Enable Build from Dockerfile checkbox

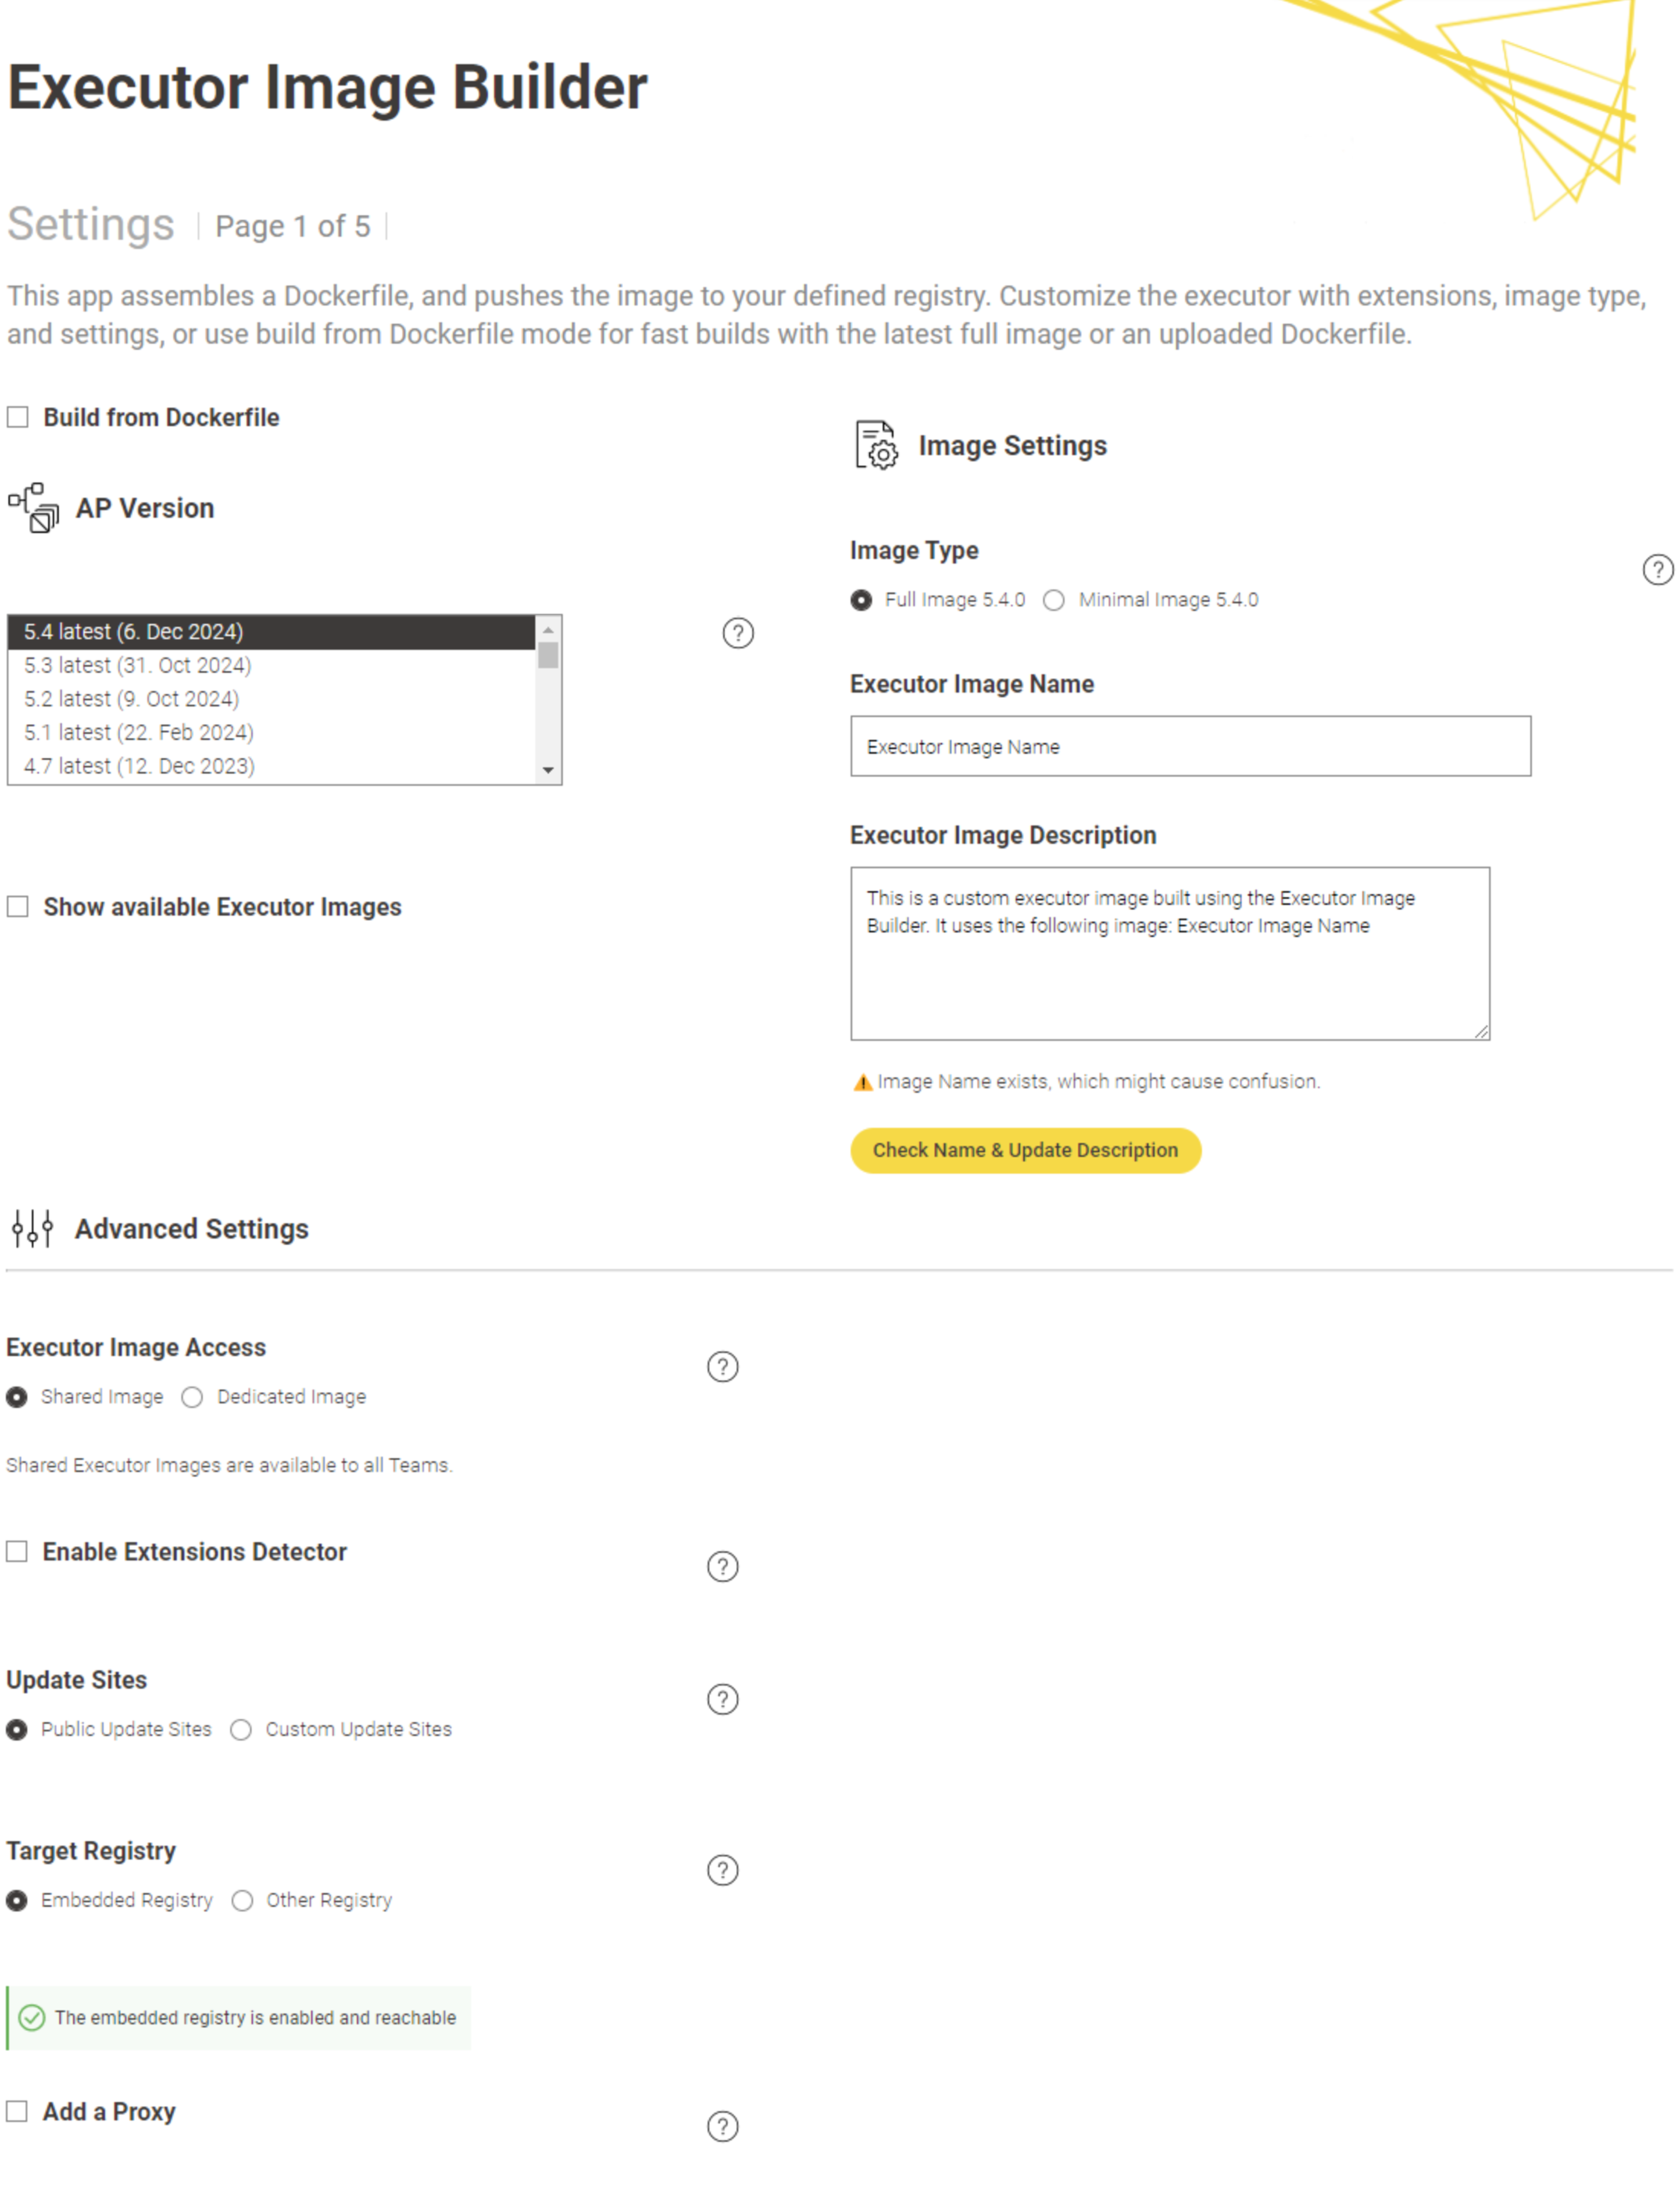coord(18,417)
